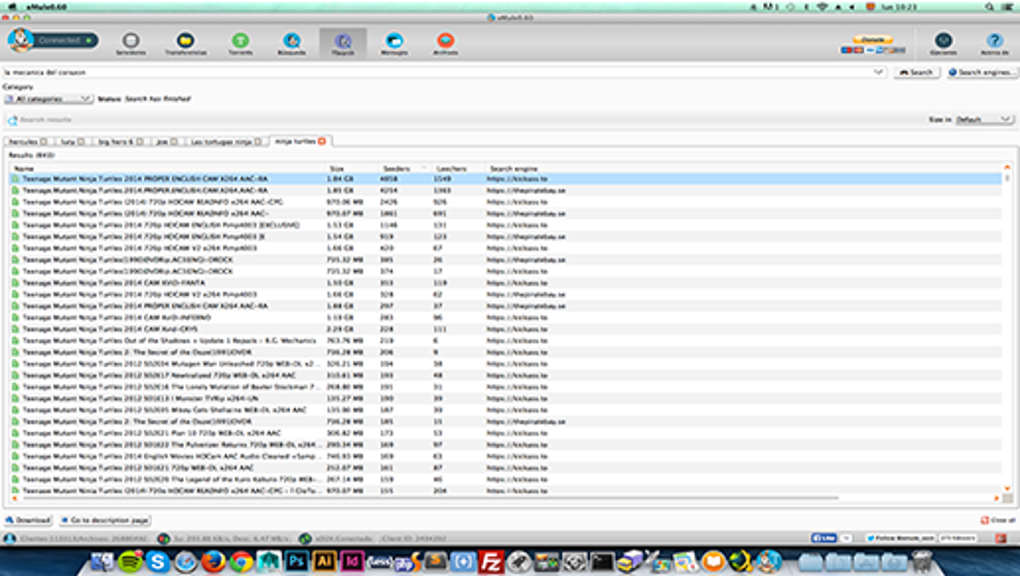Open the Search engines dialog
The height and width of the screenshot is (576, 1020).
coord(981,72)
